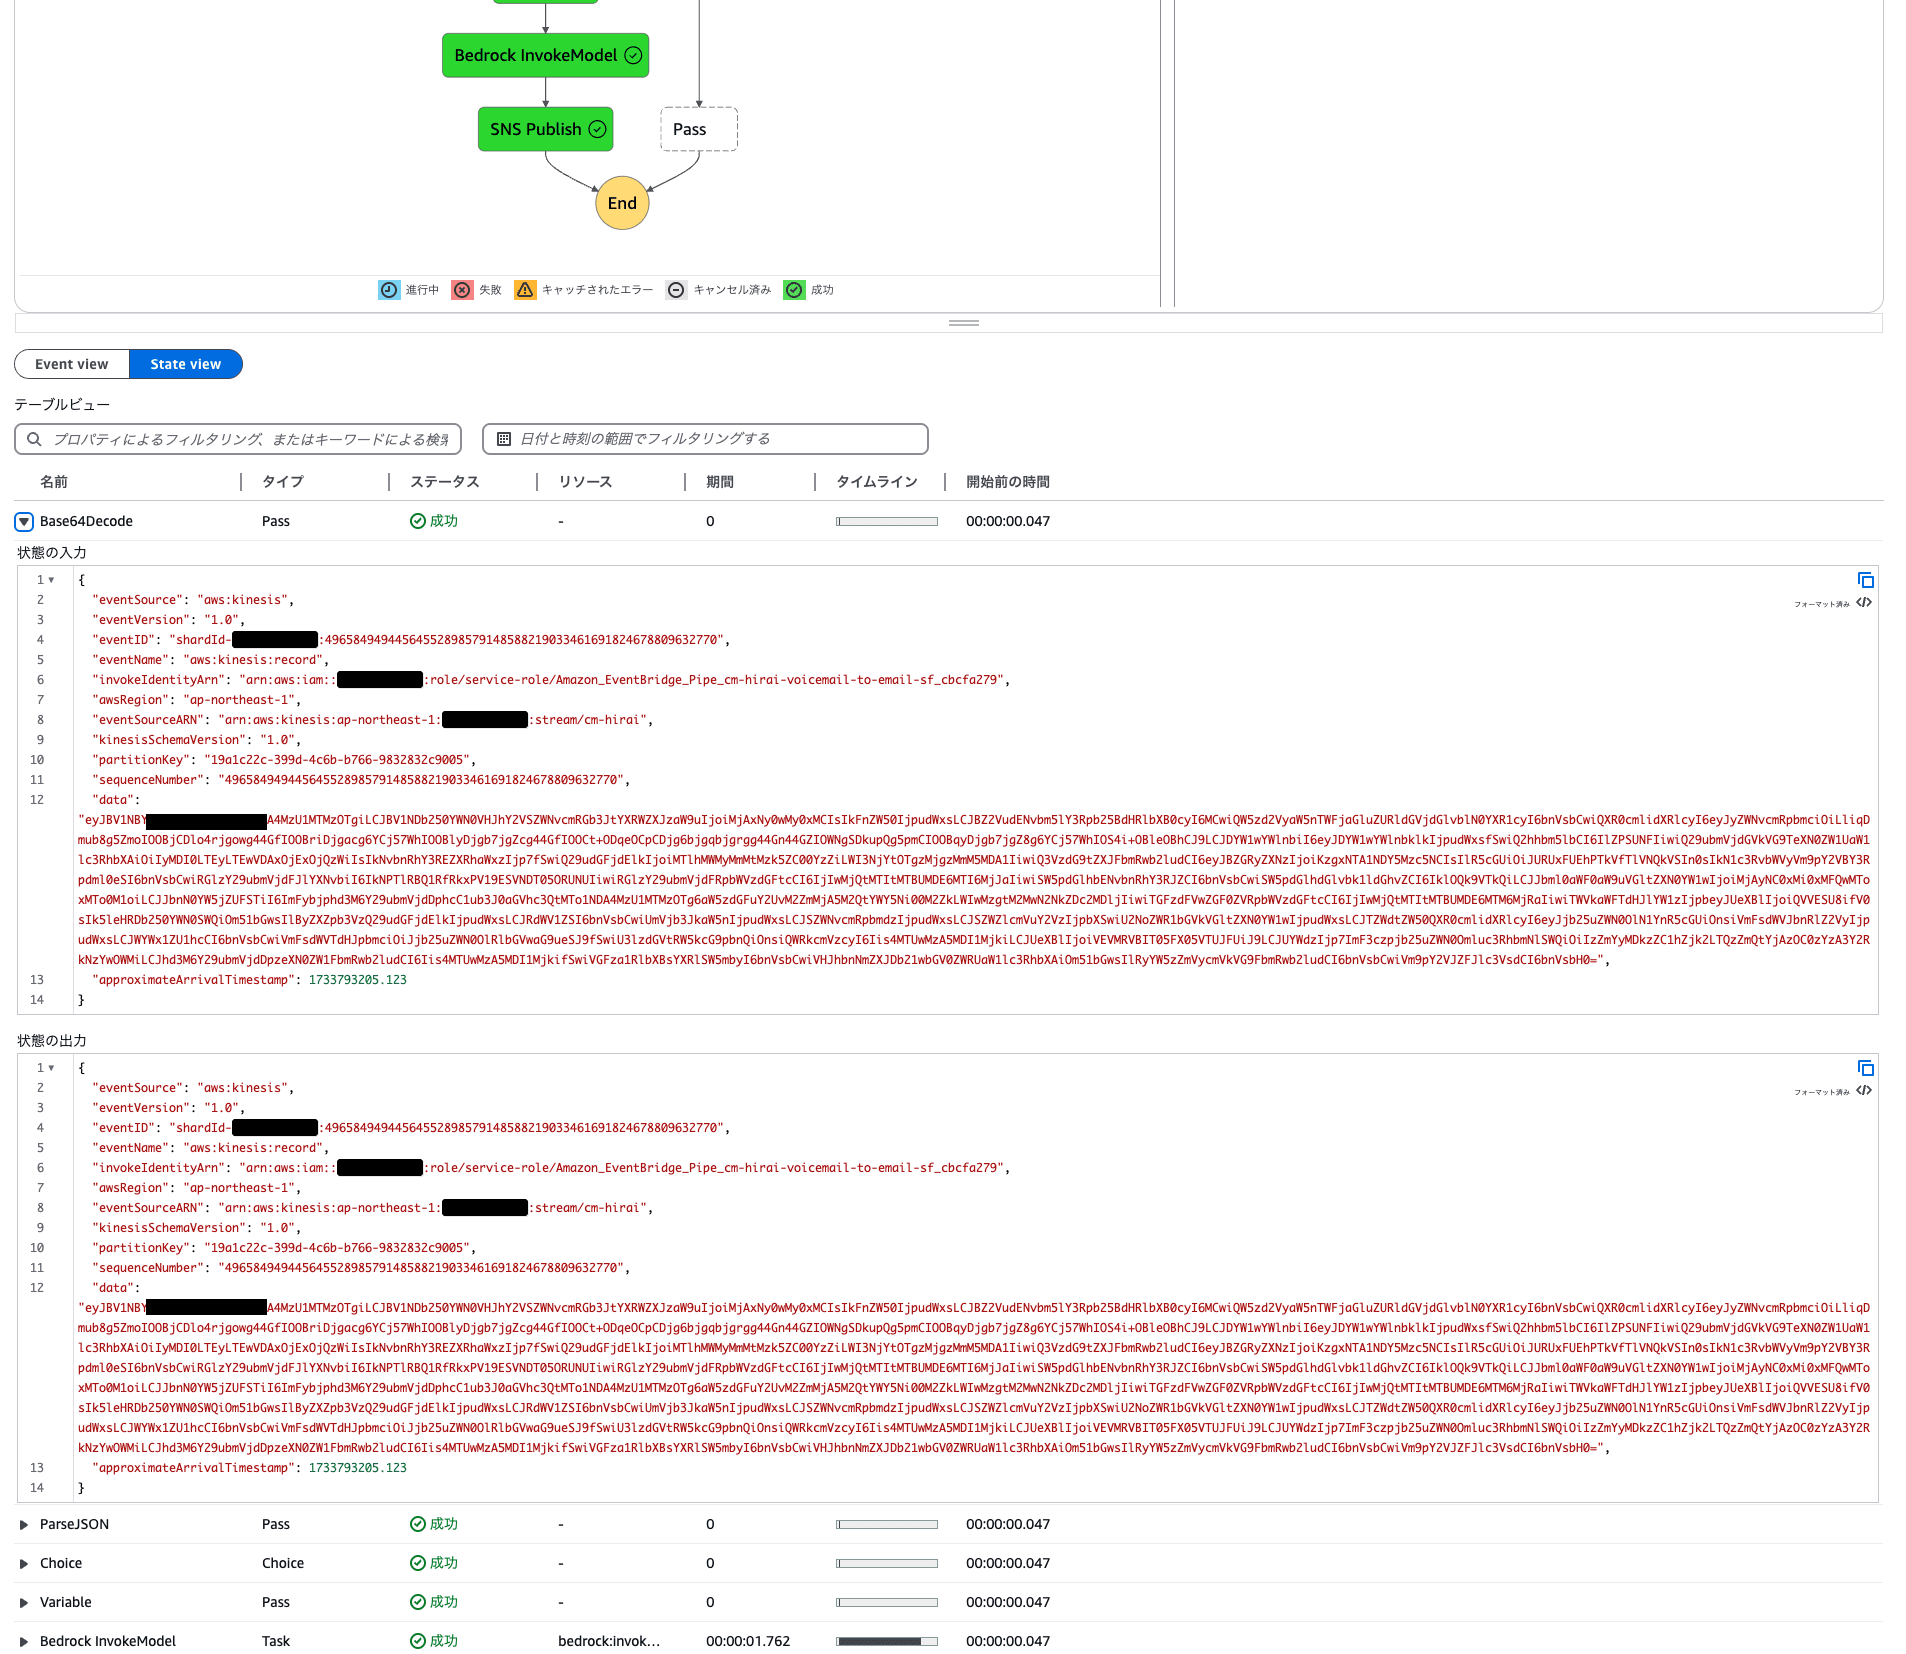Click the in-progress legend icon
The height and width of the screenshot is (1654, 1906).
[389, 290]
